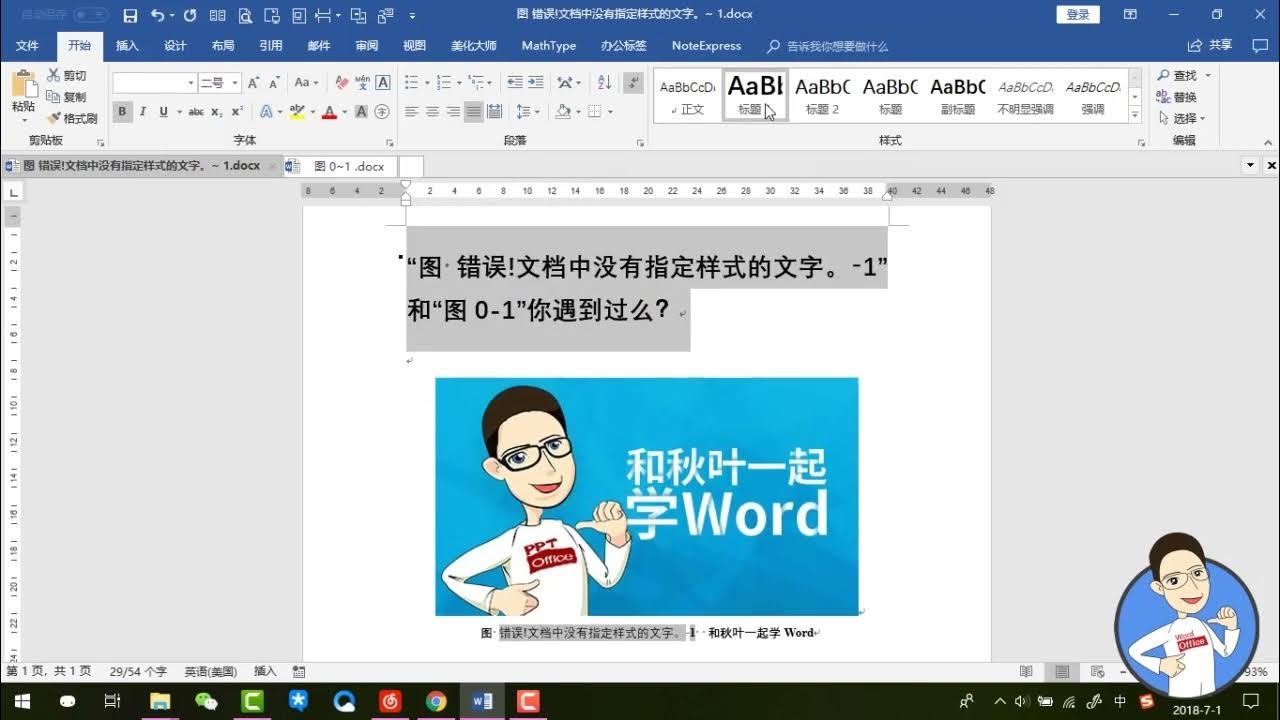This screenshot has height=720, width=1280.
Task: Clear all formatting eraser icon
Action: (342, 83)
